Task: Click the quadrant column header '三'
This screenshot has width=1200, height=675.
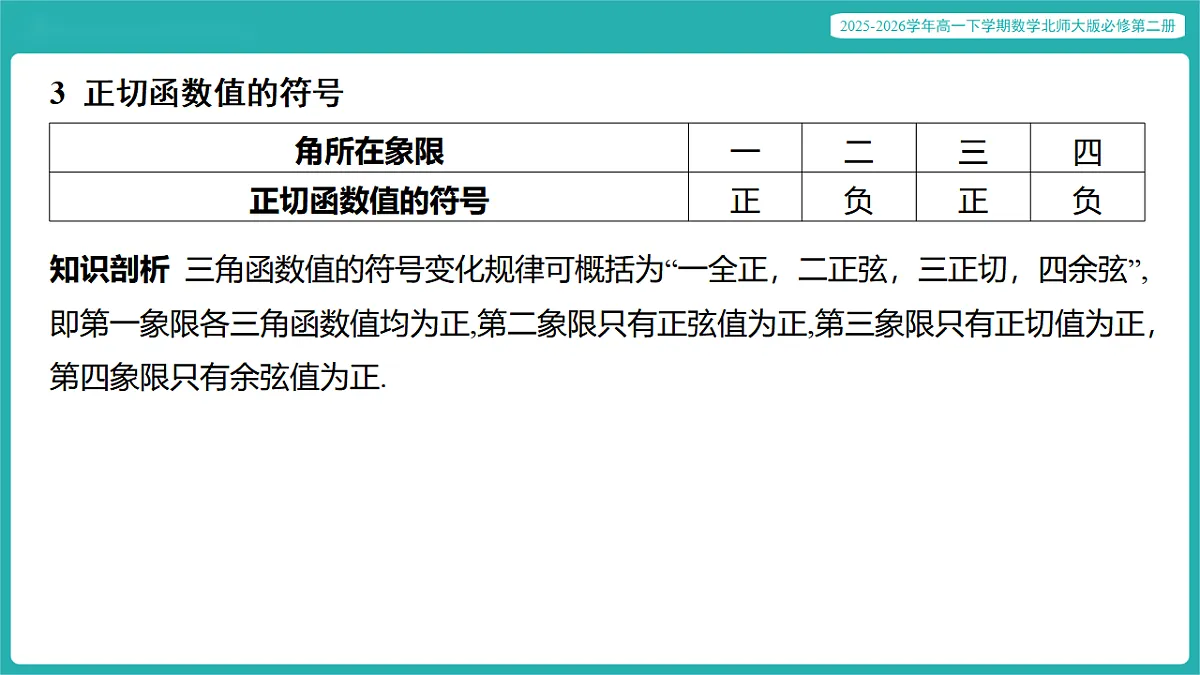Action: point(973,149)
